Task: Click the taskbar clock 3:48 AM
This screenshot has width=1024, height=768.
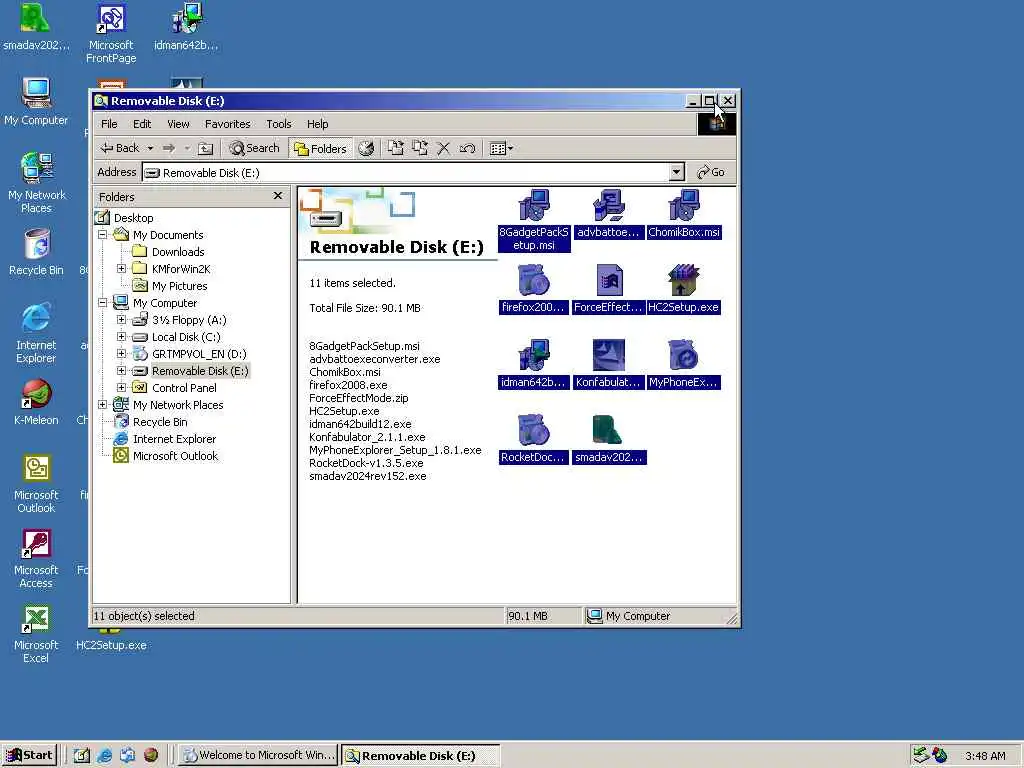Action: (x=985, y=756)
